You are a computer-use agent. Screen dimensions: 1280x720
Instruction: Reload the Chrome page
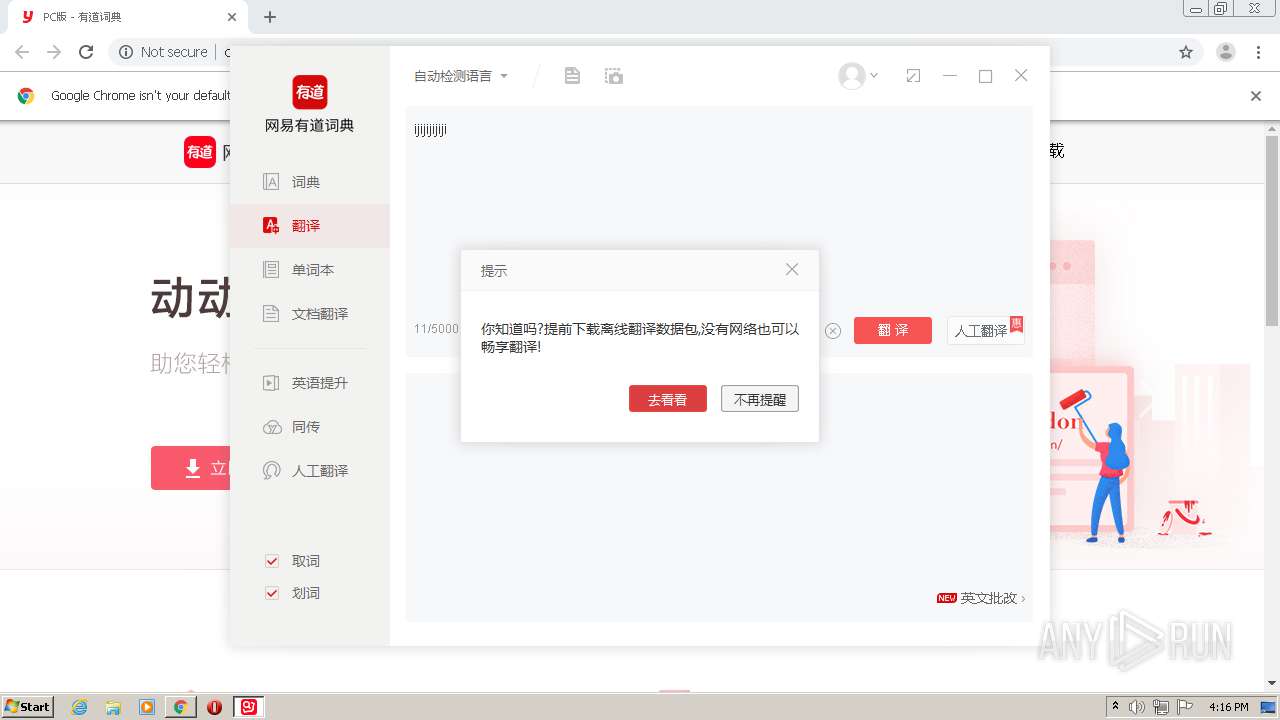86,52
